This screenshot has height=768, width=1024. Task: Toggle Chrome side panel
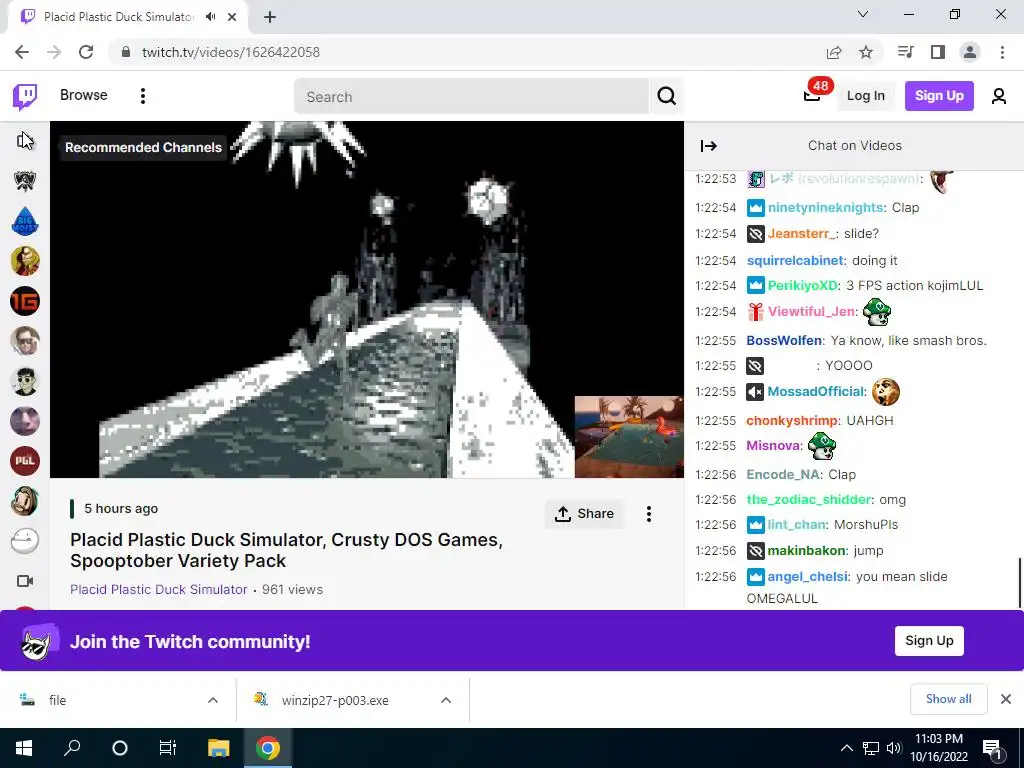937,52
